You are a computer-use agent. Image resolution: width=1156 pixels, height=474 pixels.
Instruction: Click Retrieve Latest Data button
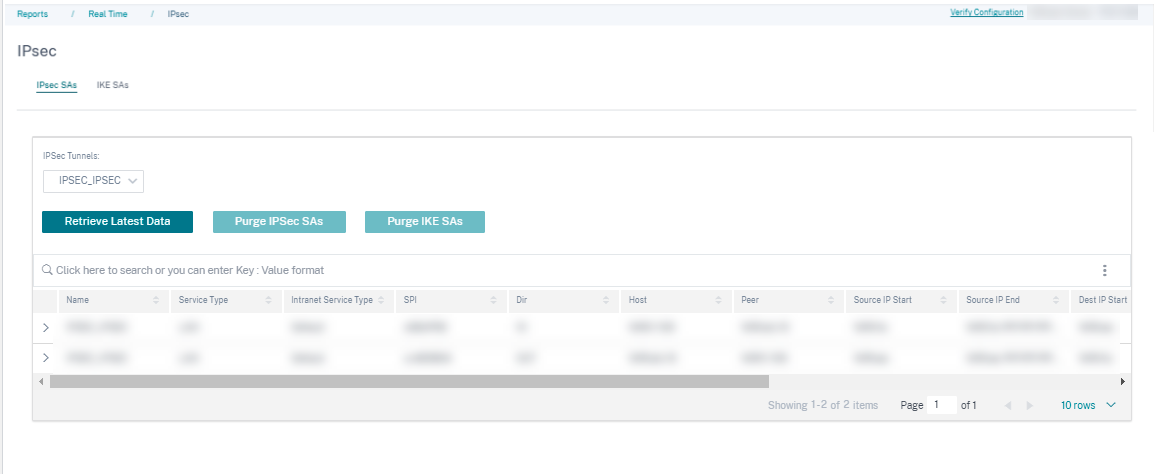pyautogui.click(x=117, y=222)
